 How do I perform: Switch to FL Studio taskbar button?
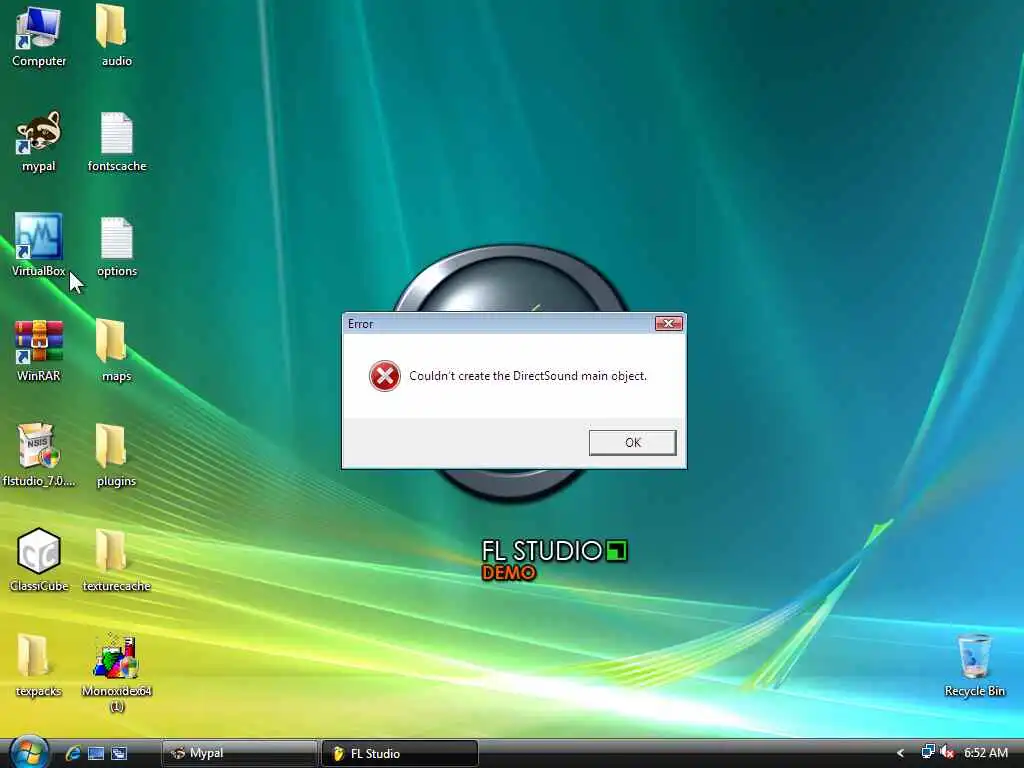pos(400,753)
